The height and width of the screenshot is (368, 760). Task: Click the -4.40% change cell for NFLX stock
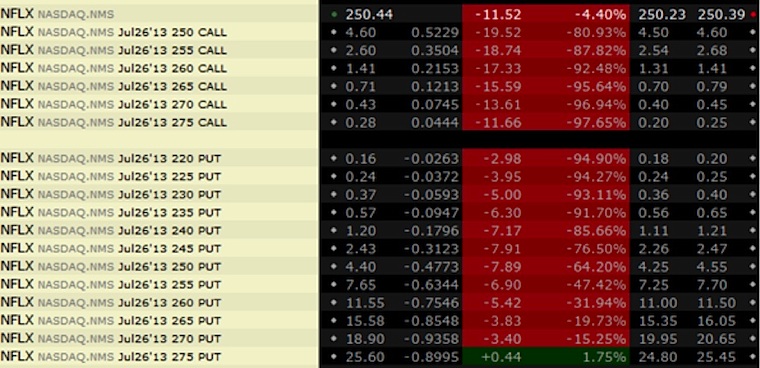point(600,15)
